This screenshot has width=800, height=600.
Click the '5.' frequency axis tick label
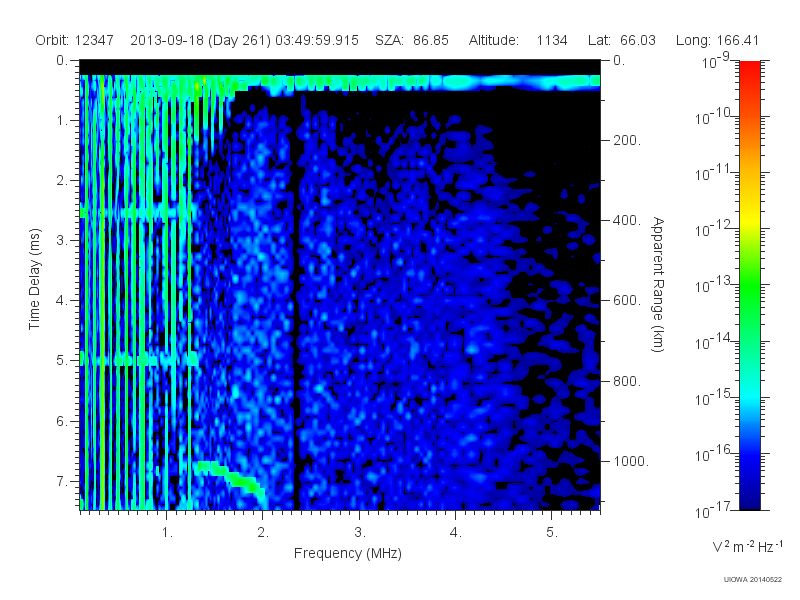[552, 533]
